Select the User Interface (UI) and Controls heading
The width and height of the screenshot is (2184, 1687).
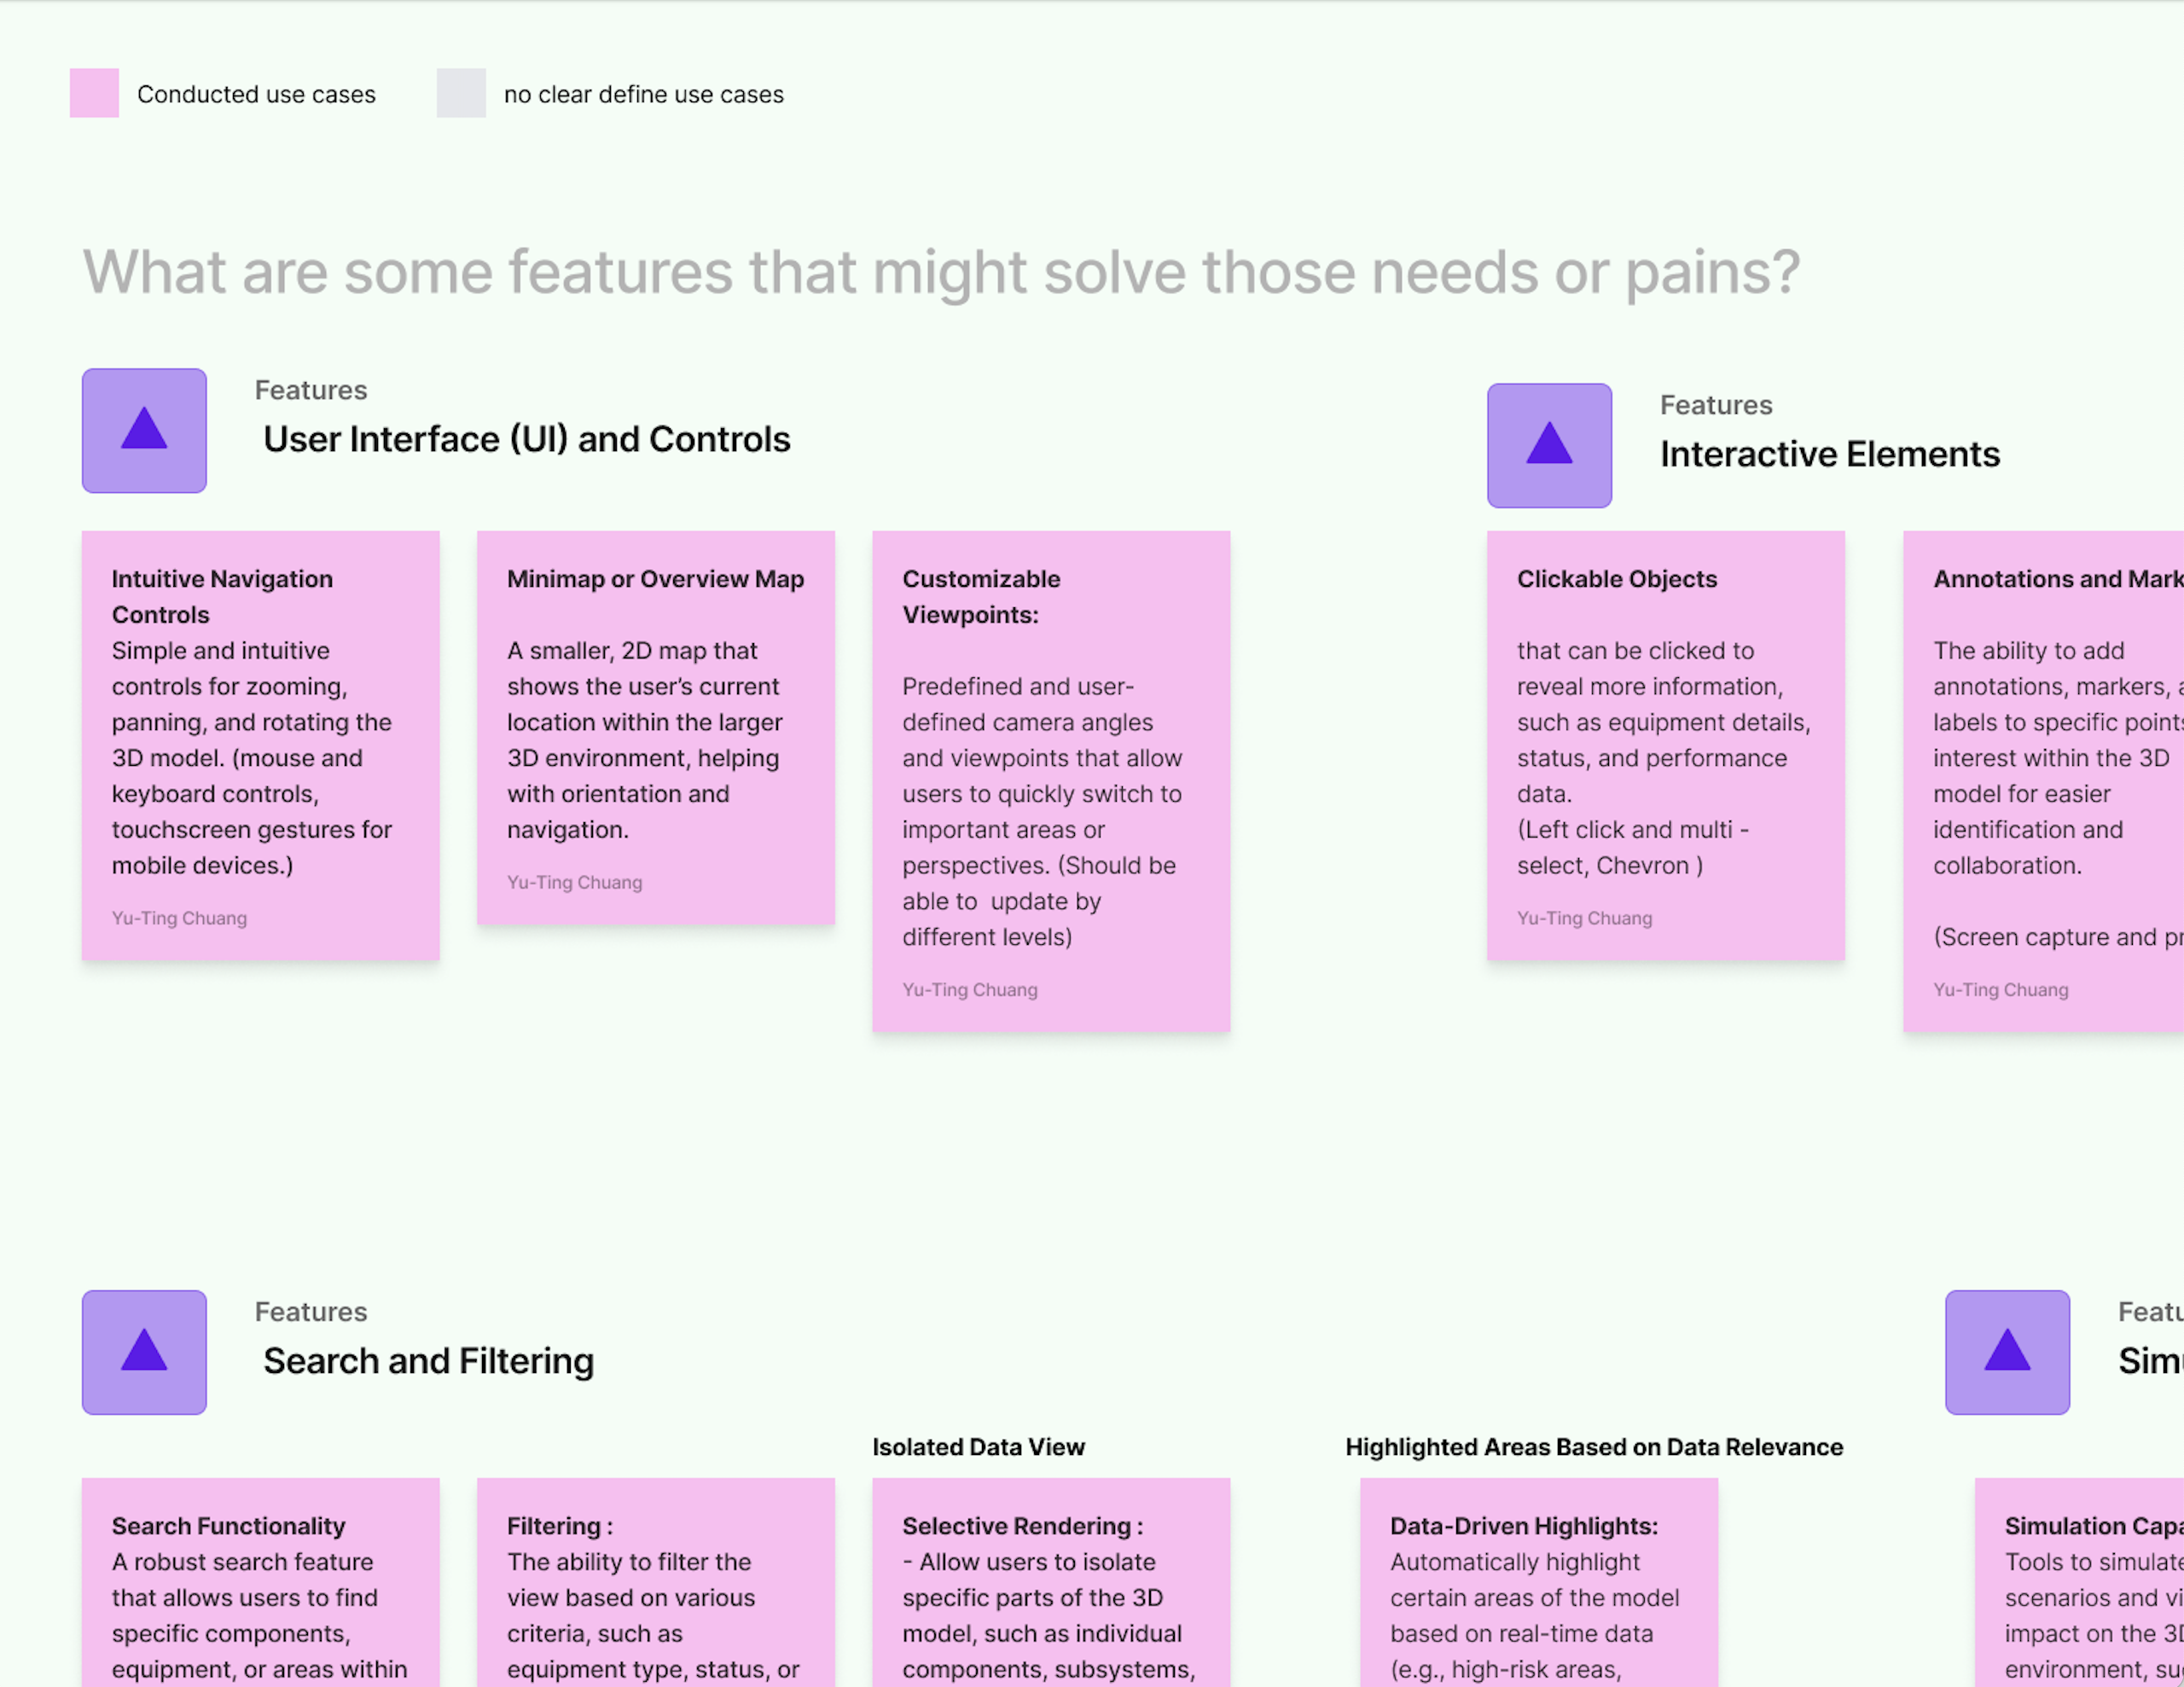click(527, 439)
